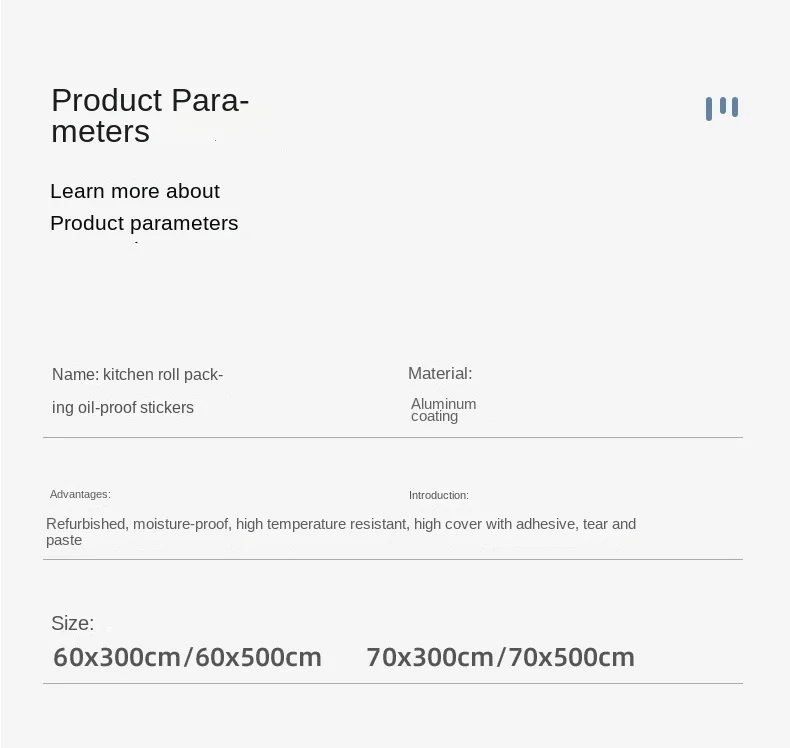This screenshot has height=748, width=790.
Task: Pick the 70x500cm size option
Action: tap(572, 657)
